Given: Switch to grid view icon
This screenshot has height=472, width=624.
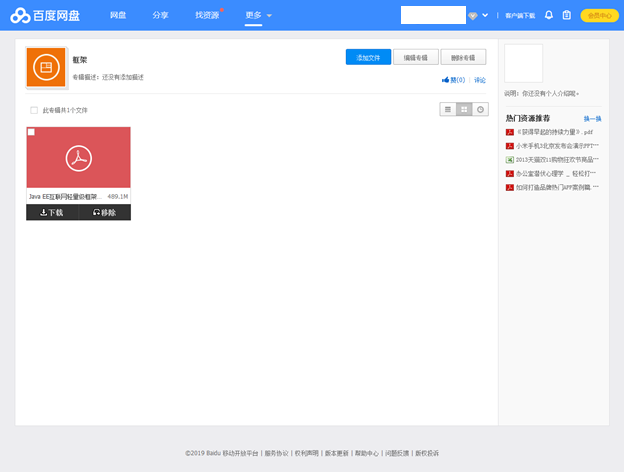Looking at the screenshot, I should pos(464,109).
